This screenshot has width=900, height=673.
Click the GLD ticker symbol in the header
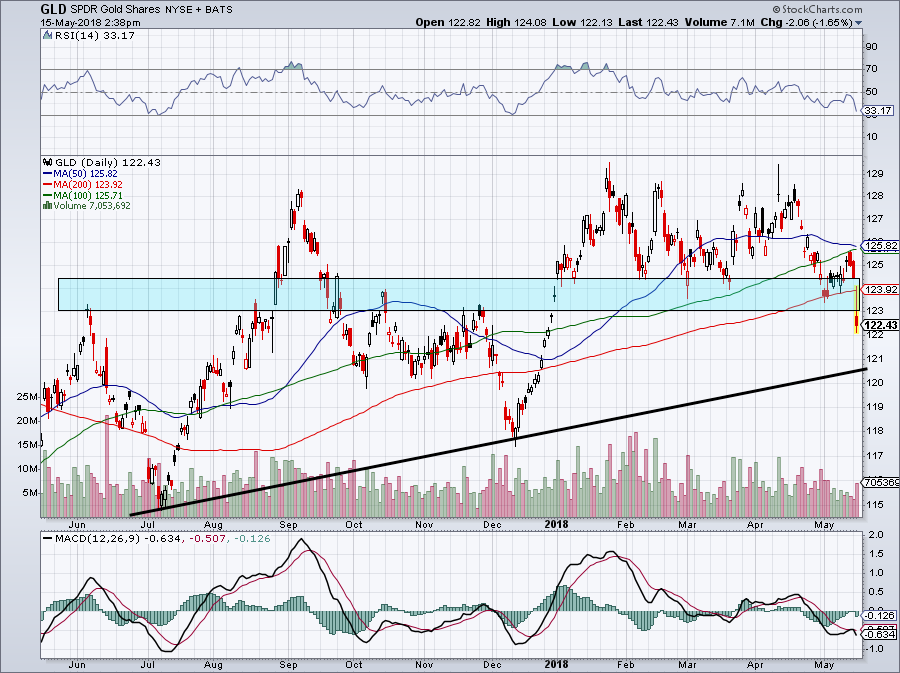(53, 10)
